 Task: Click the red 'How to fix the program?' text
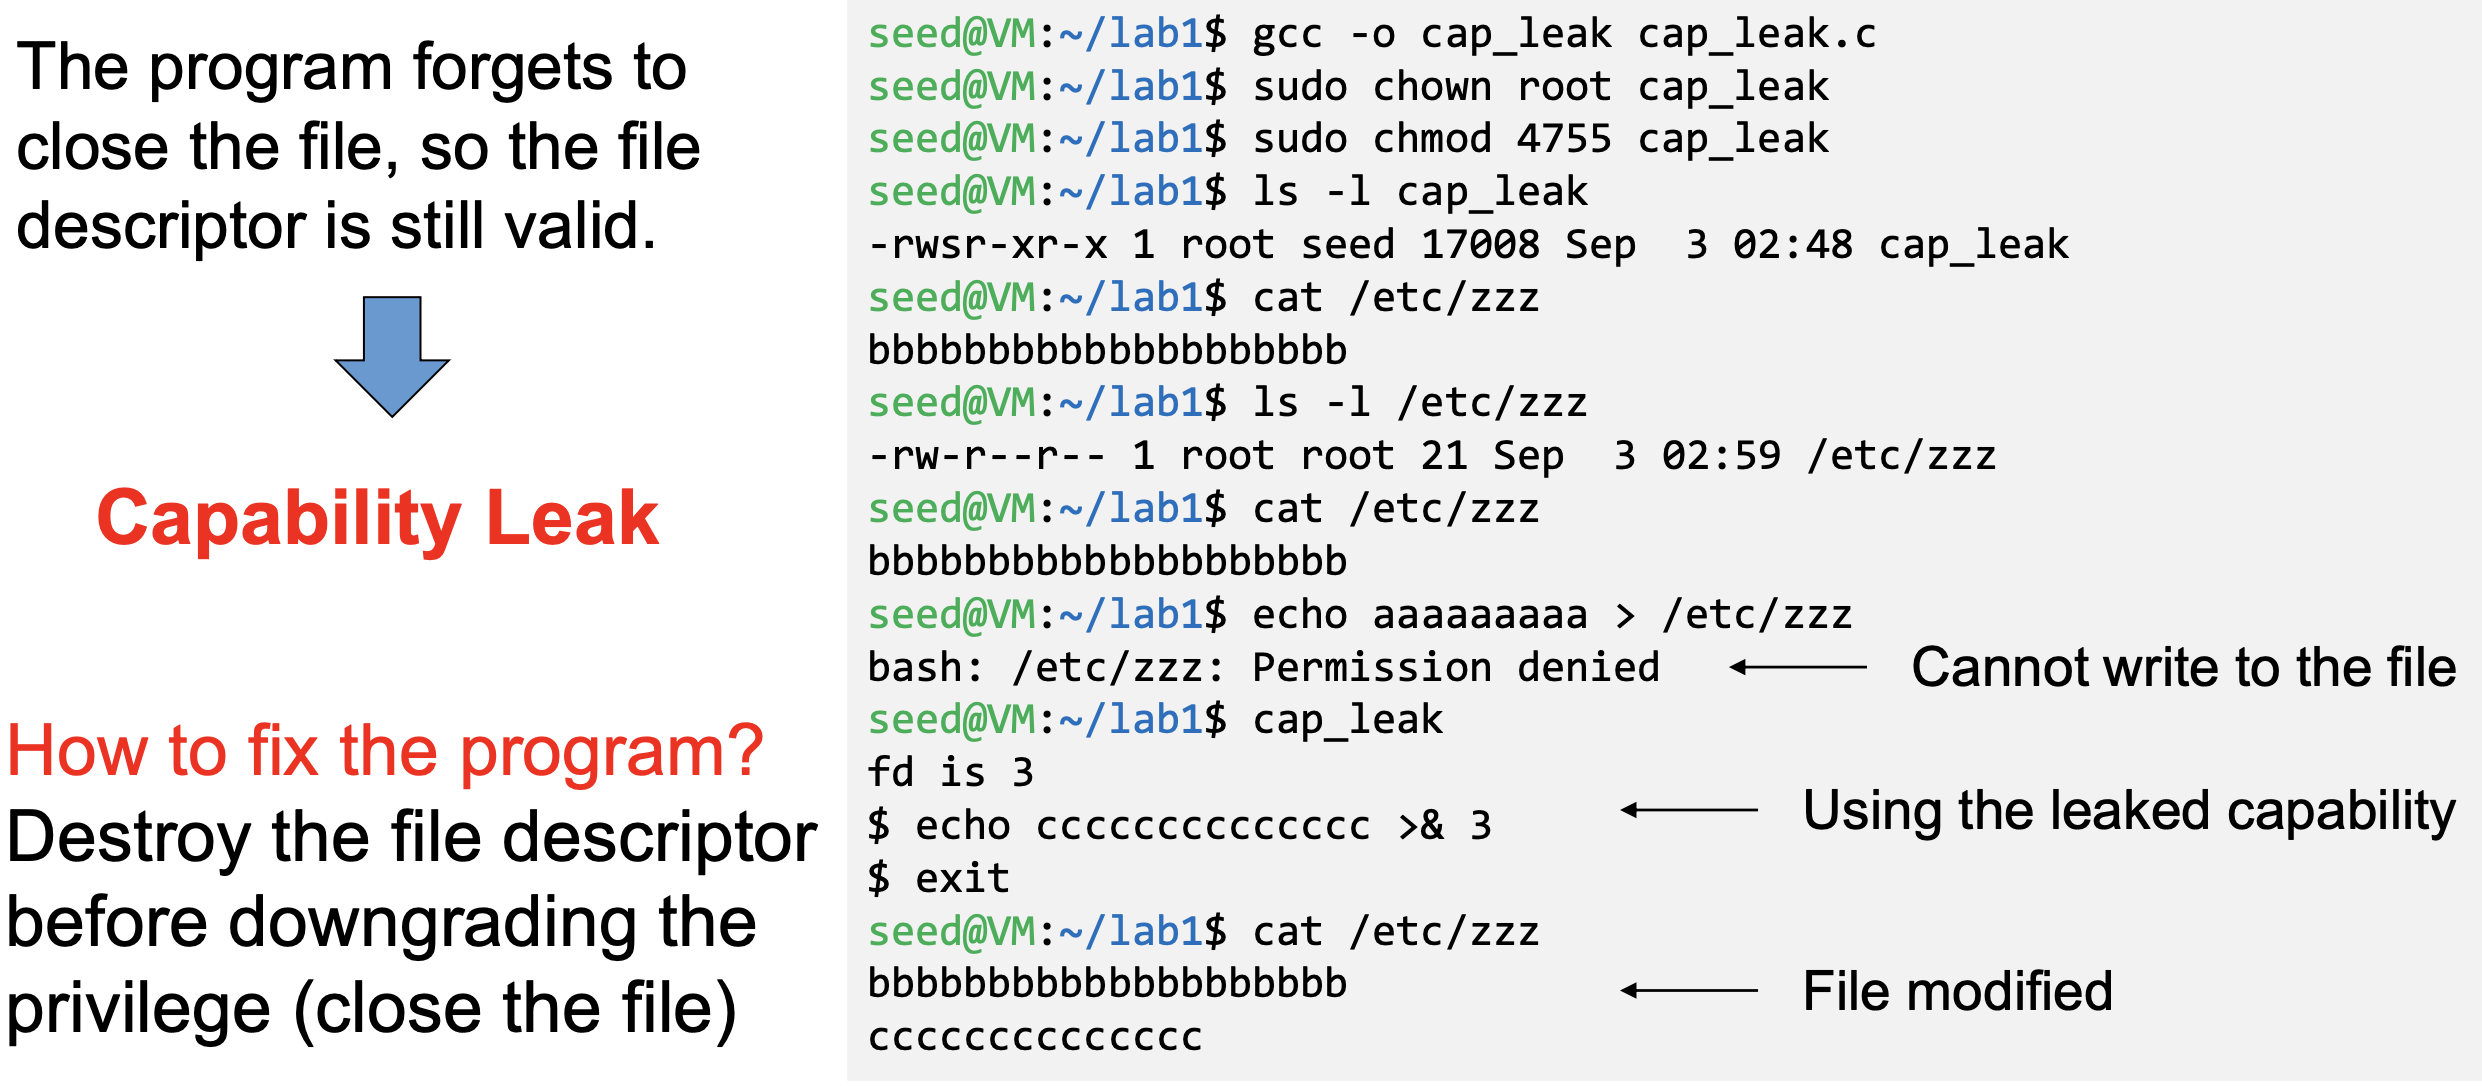tap(385, 751)
